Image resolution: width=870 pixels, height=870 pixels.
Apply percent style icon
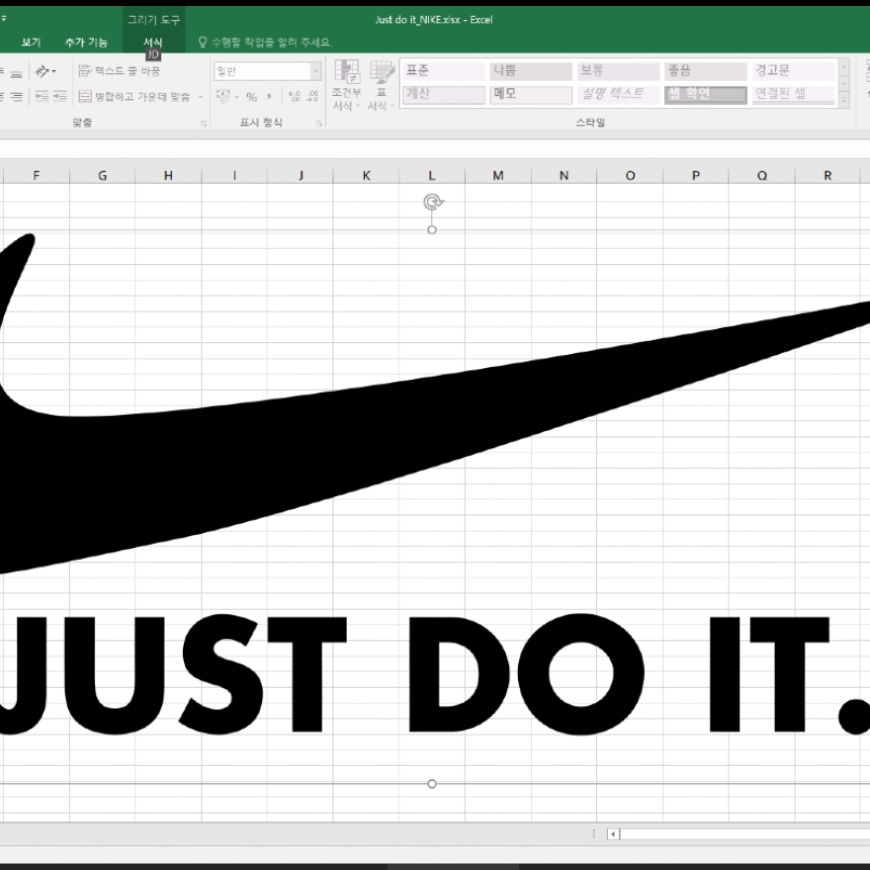(251, 97)
